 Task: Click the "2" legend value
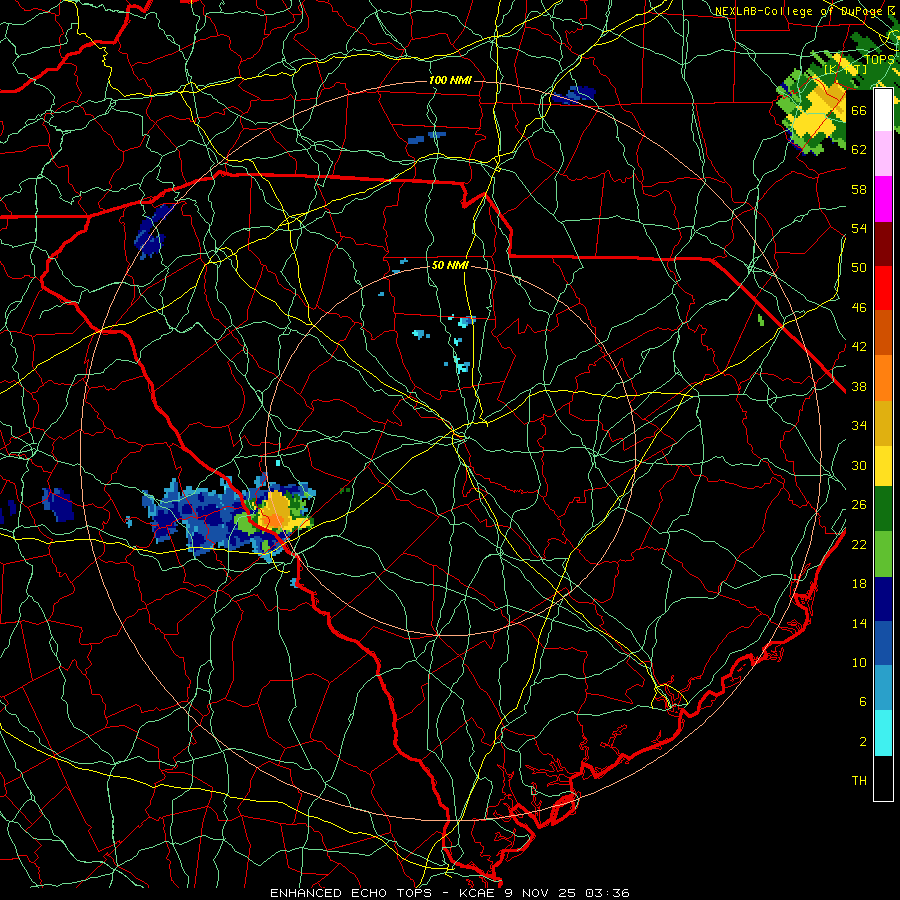863,742
